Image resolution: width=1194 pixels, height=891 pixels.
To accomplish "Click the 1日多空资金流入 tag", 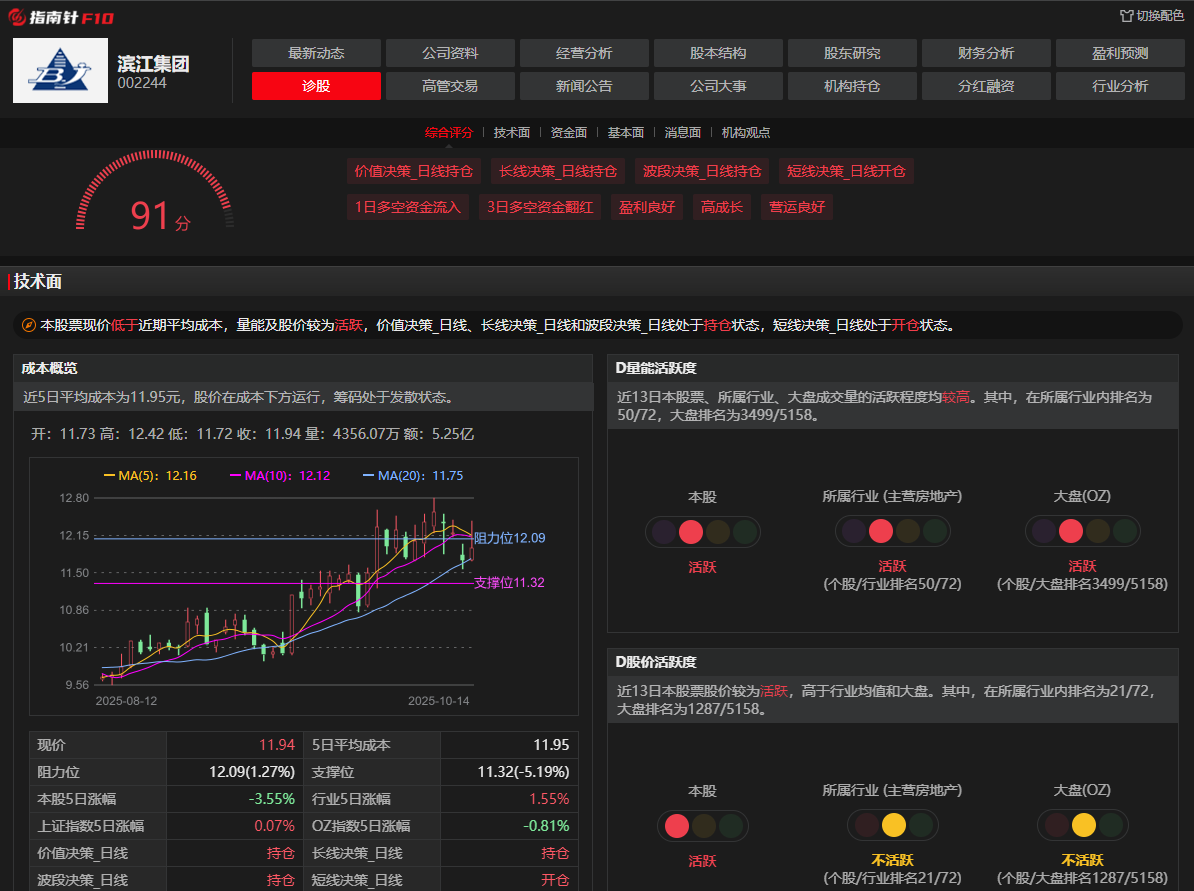I will pos(407,207).
